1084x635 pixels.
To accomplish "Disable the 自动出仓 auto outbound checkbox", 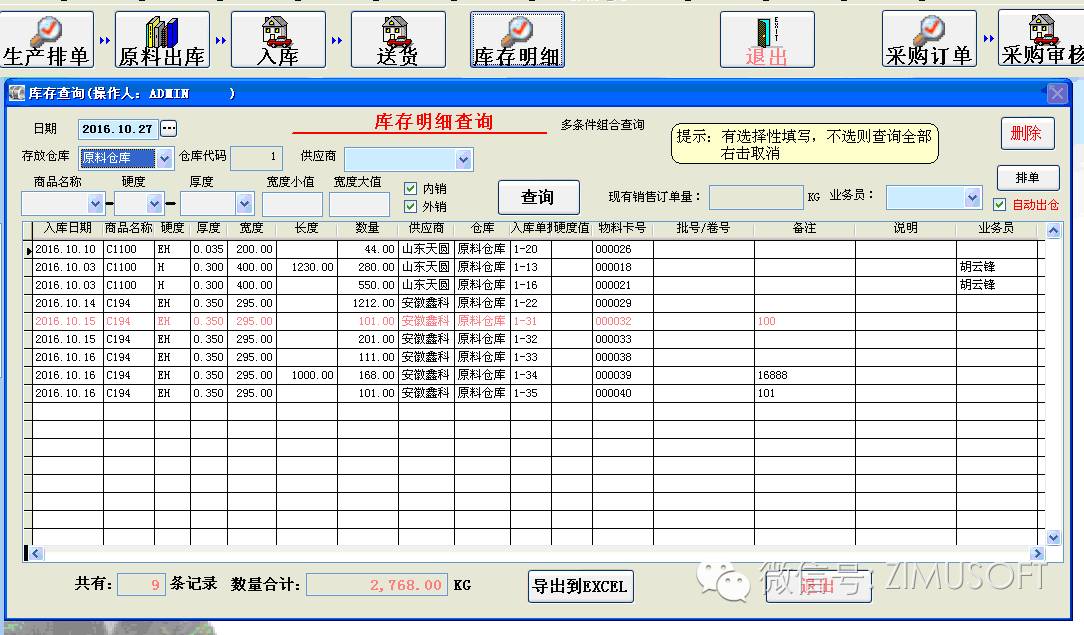I will [999, 205].
